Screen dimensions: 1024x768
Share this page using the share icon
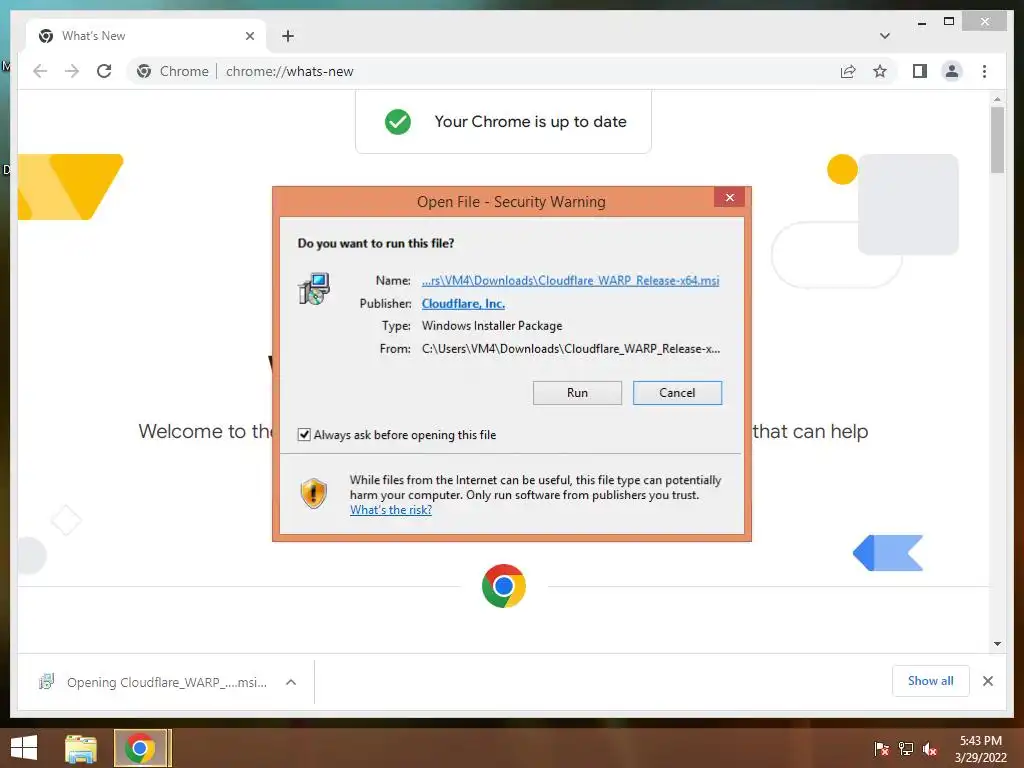click(x=848, y=71)
